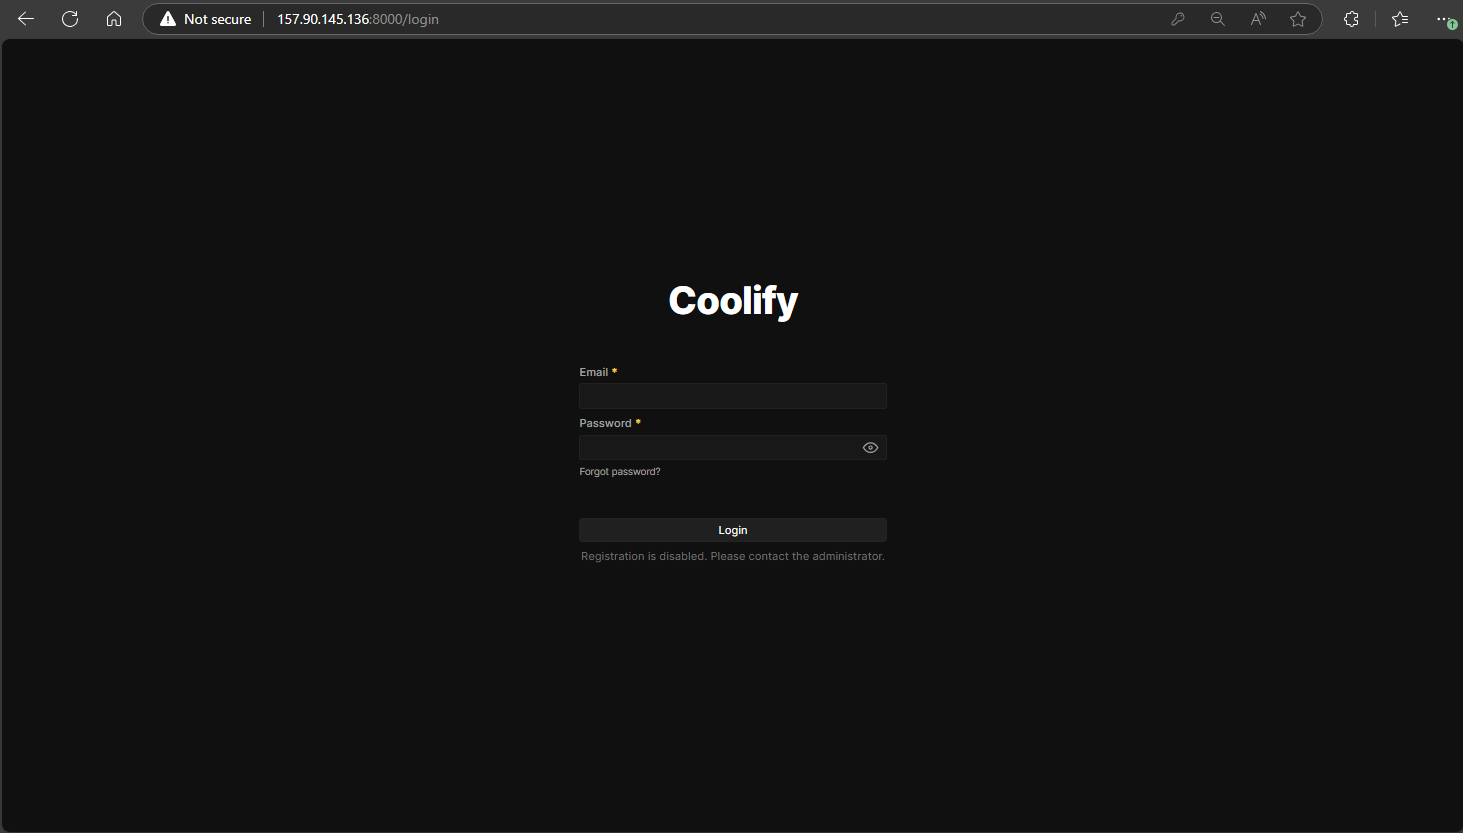Focus the Email input field
Viewport: 1463px width, 833px height.
[x=732, y=396]
